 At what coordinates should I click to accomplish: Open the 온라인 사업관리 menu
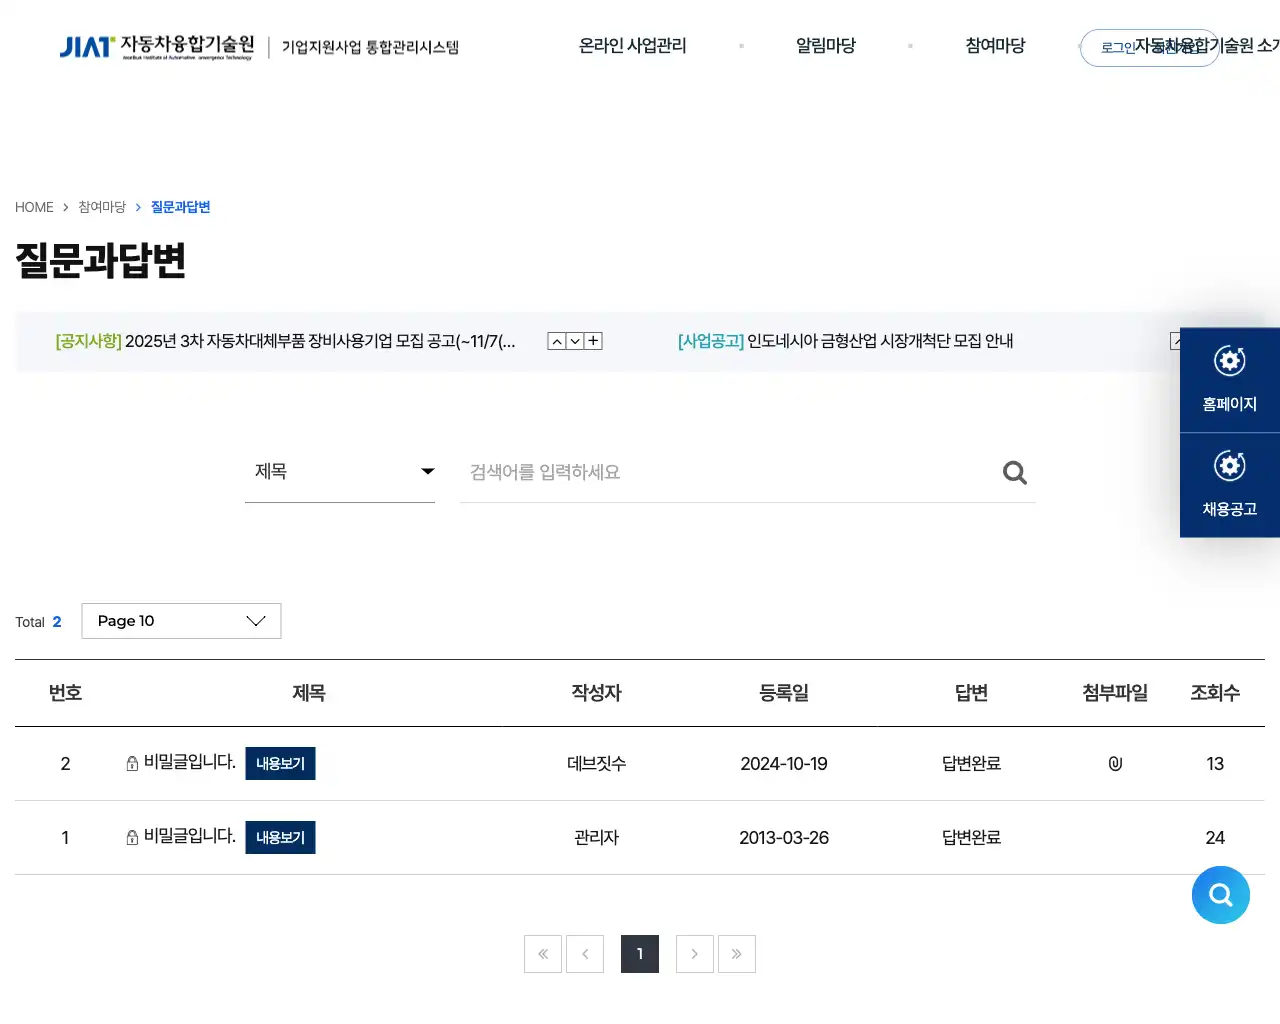click(632, 46)
